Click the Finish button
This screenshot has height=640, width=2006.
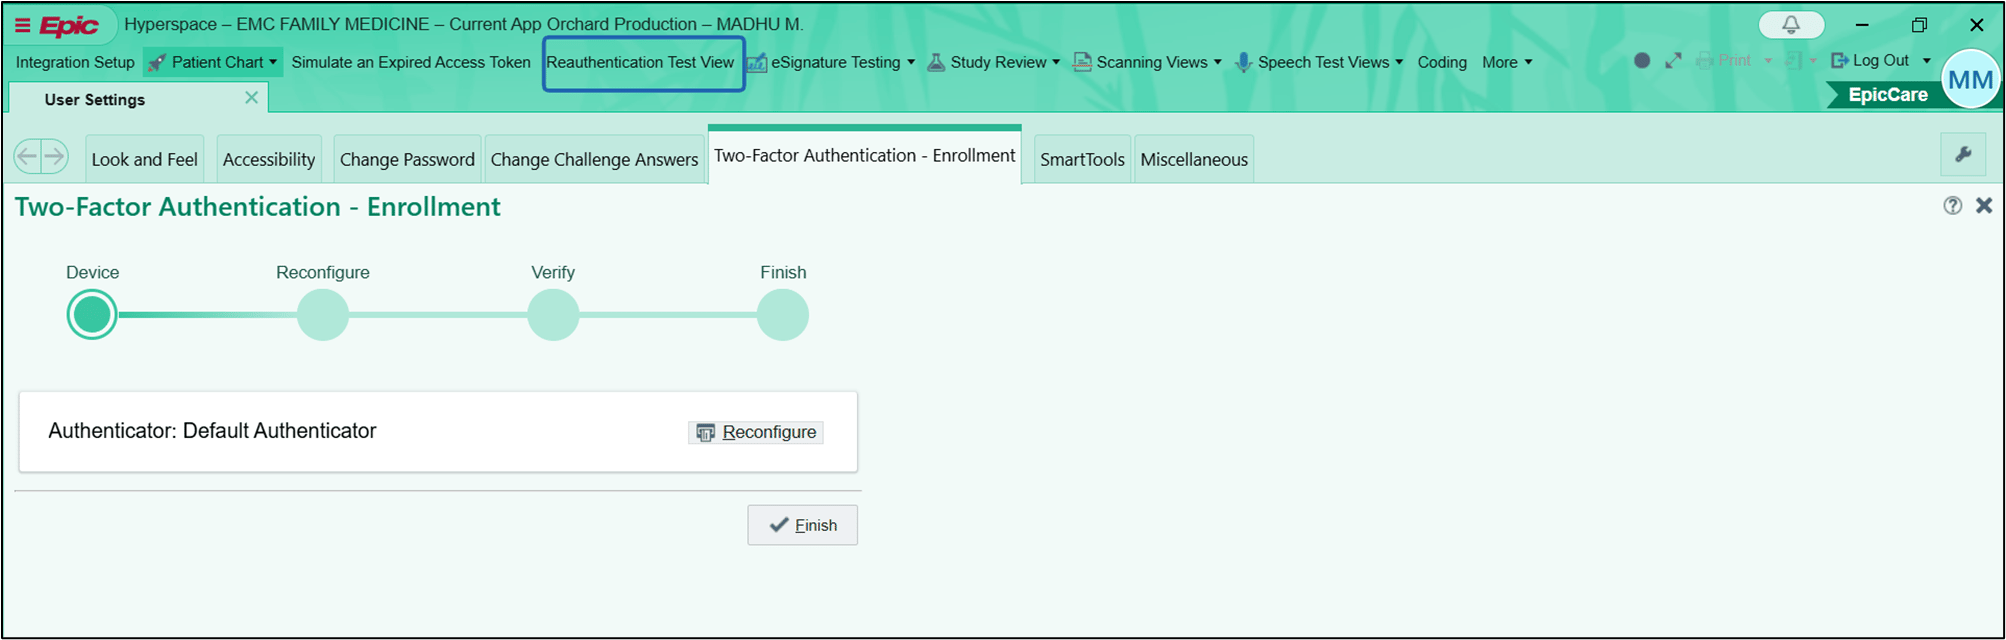pos(802,525)
